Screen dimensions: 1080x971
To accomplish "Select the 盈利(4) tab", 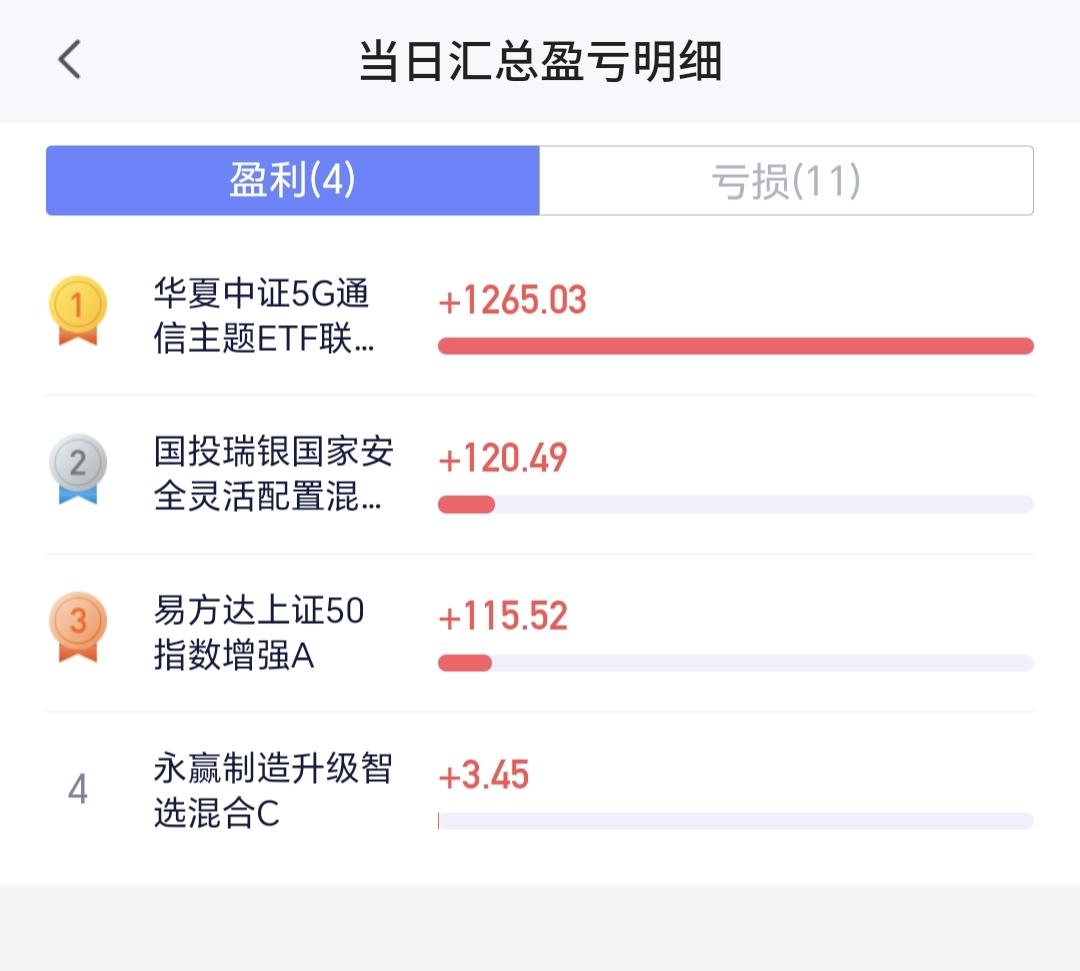I will click(293, 181).
